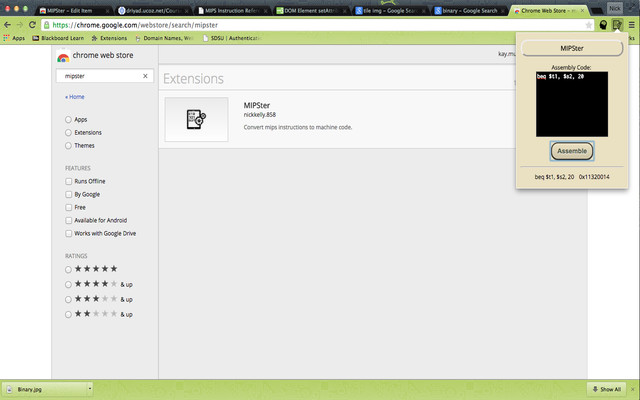Click the 0x11320014 output value
Viewport: 640px width, 400px height.
click(594, 177)
